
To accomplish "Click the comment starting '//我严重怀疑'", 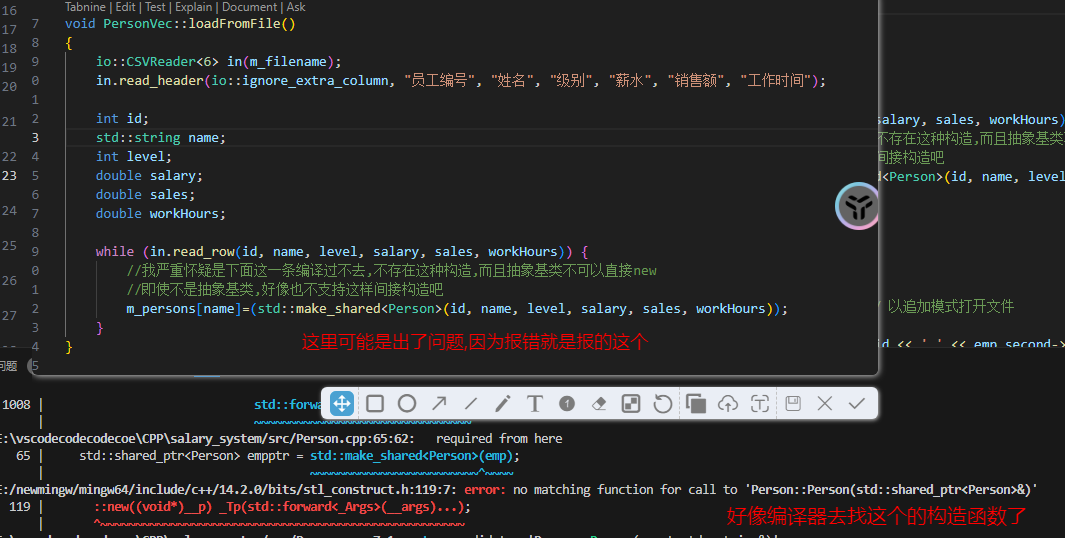I will (x=391, y=271).
